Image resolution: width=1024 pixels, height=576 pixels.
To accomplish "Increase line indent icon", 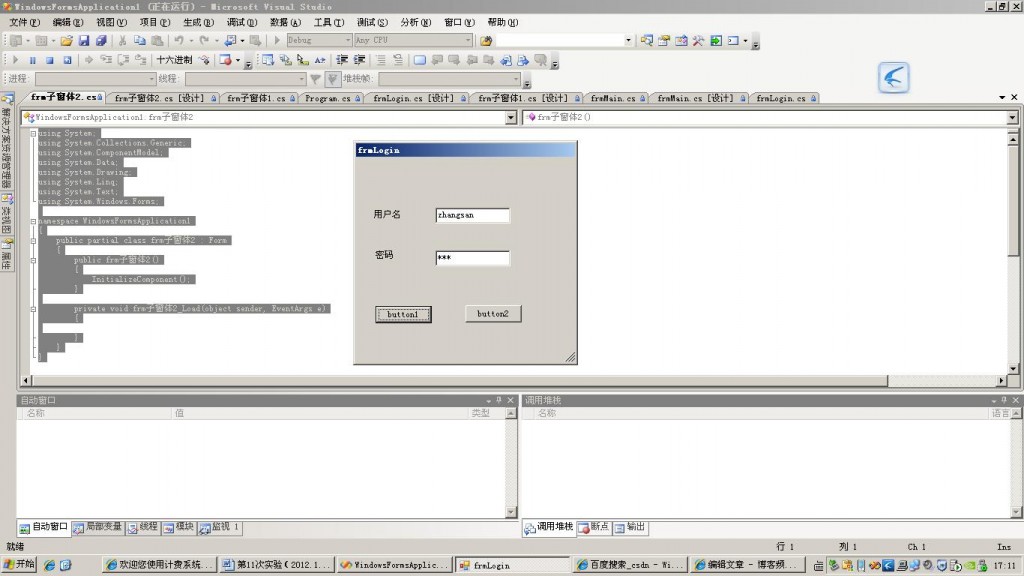I will (359, 60).
